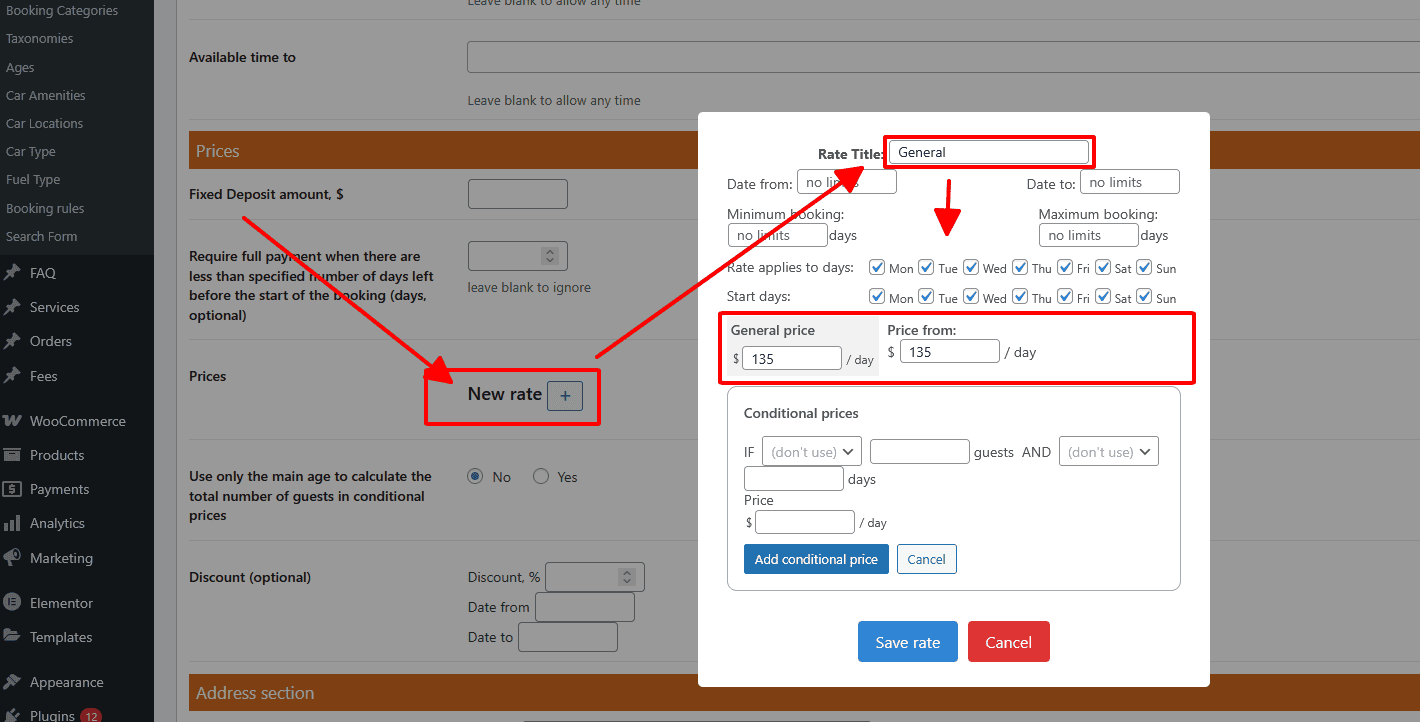Screen dimensions: 1420x722
Task: Uncheck Mon in Rate applies to days
Action: [877, 267]
